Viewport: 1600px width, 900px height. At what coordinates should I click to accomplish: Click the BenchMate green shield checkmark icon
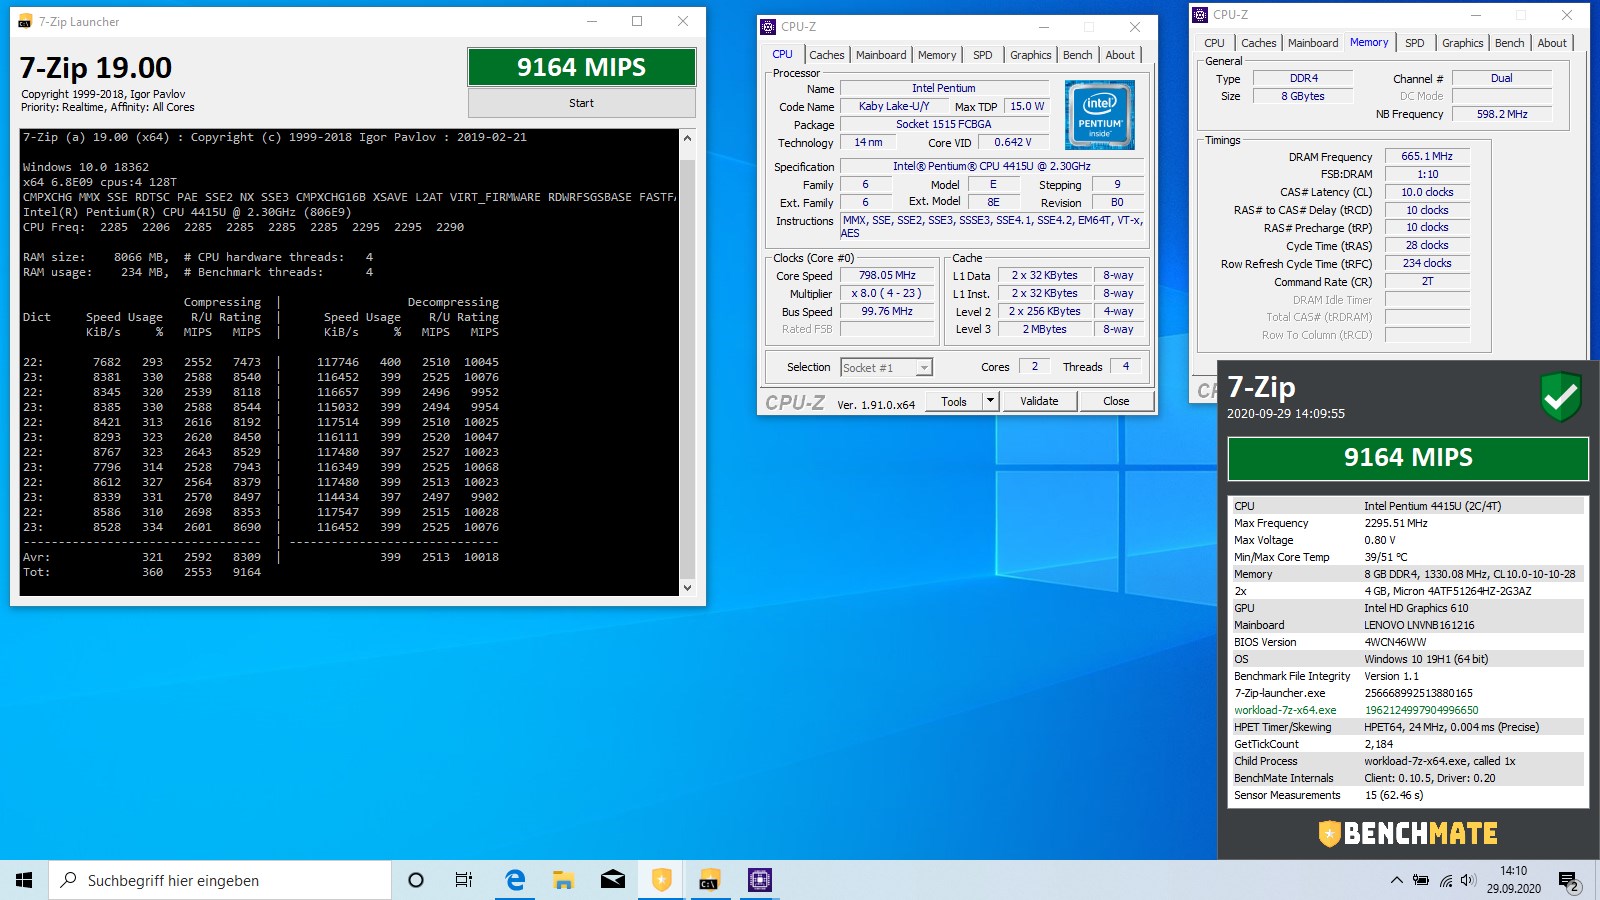(1560, 396)
